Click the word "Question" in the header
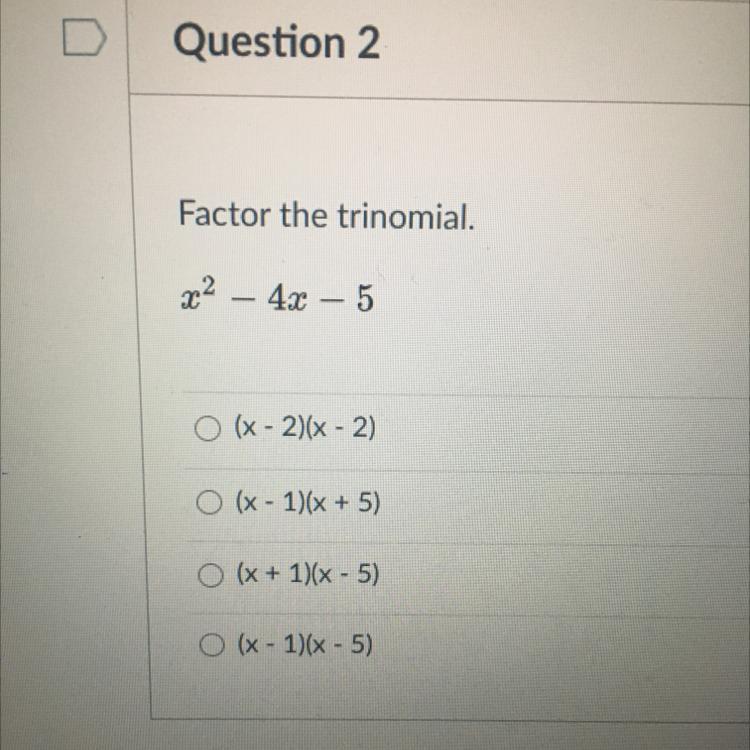750x750 pixels. [x=259, y=42]
